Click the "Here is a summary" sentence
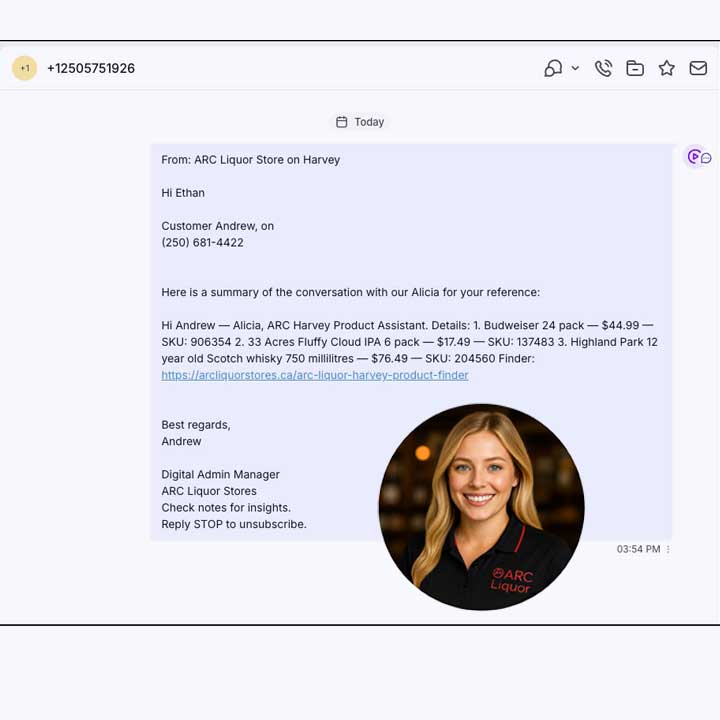Screen dimensions: 720x720 click(x=350, y=292)
